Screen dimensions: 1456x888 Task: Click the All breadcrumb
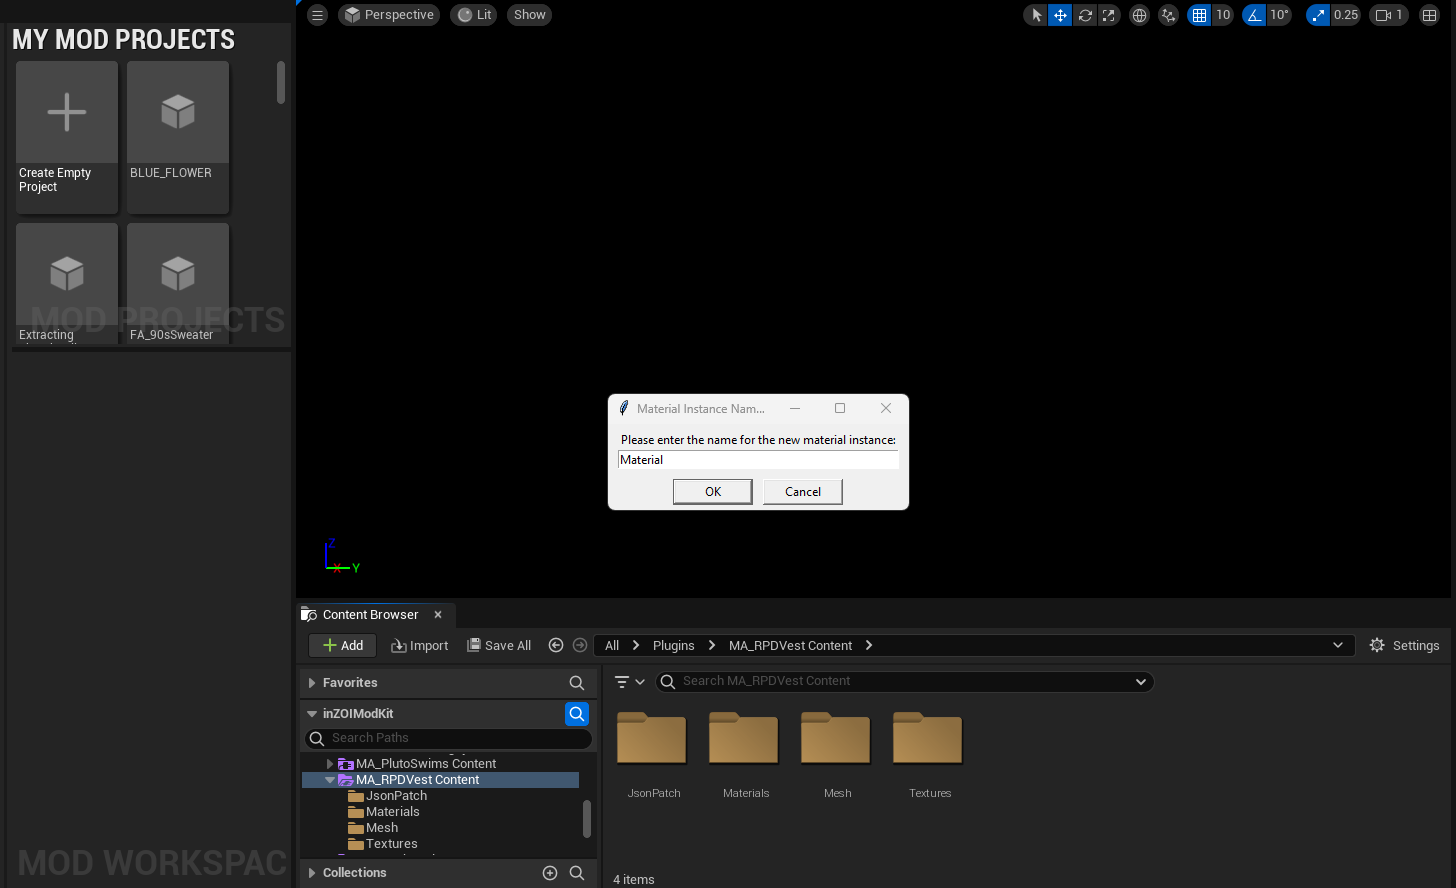612,646
